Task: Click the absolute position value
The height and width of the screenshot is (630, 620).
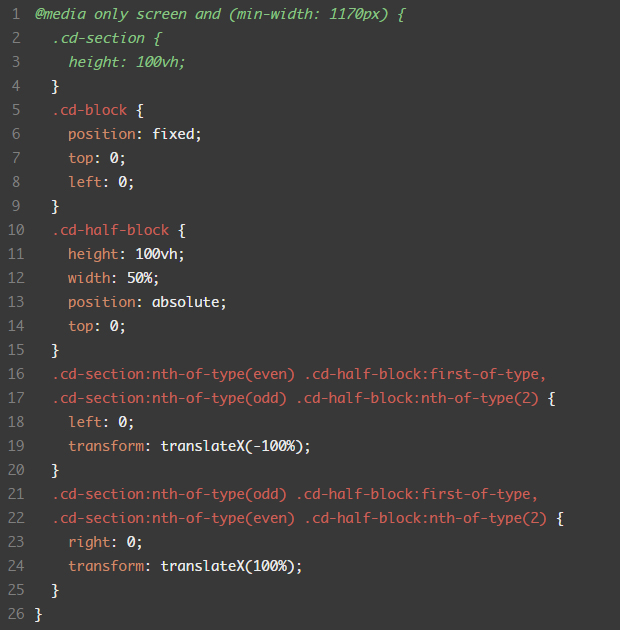Action: coord(186,302)
